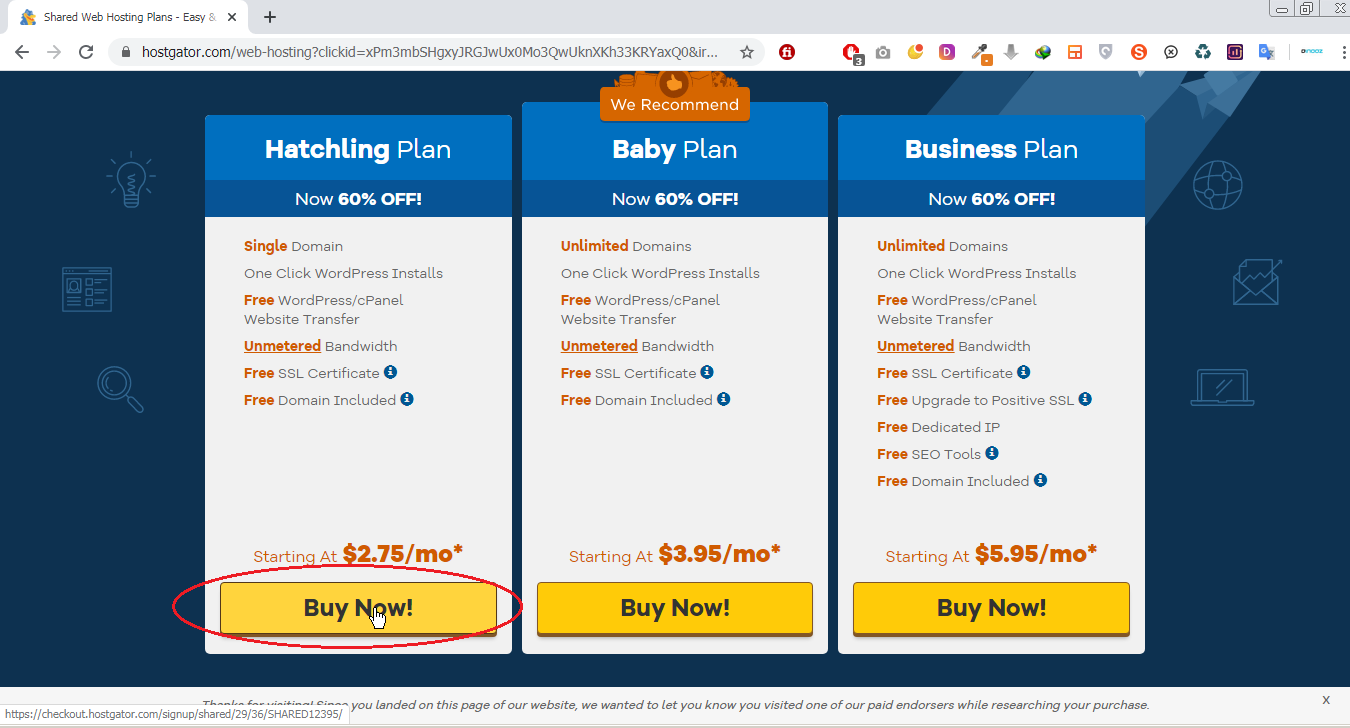Go back to the previous page
This screenshot has width=1350, height=728.
click(22, 52)
